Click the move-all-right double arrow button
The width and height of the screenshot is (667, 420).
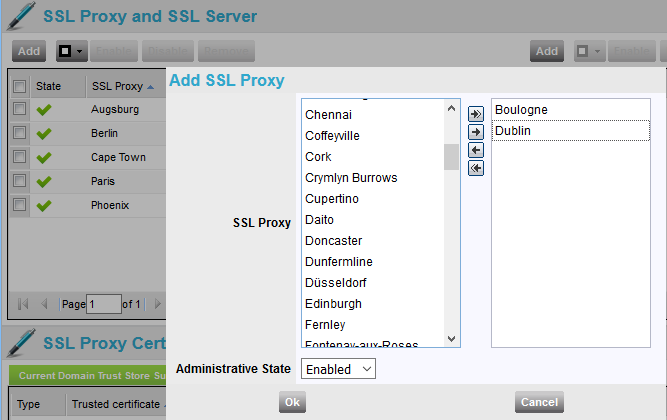(476, 114)
